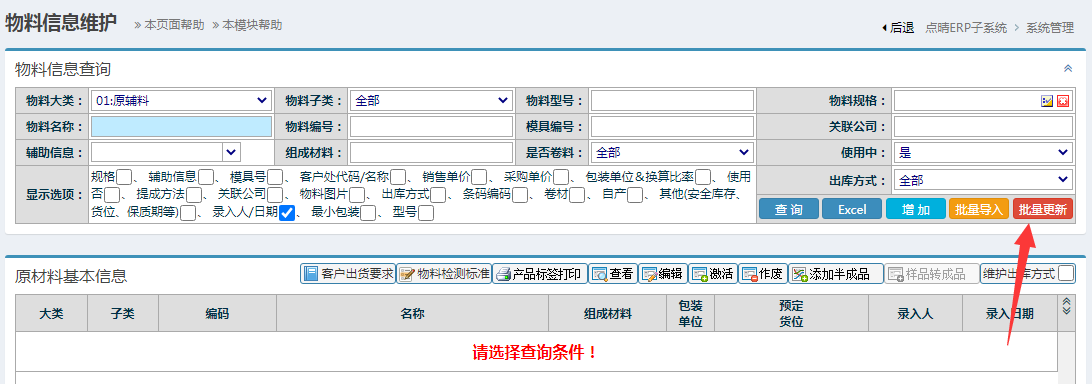Click the 作废 void button
Image resolution: width=1092 pixels, height=384 pixels.
click(x=763, y=274)
